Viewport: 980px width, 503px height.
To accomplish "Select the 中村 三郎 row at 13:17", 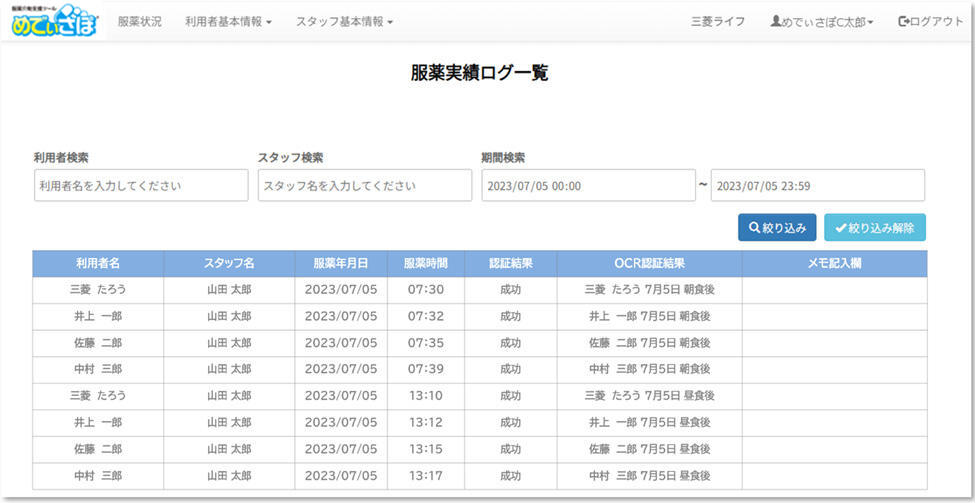I will [x=98, y=476].
